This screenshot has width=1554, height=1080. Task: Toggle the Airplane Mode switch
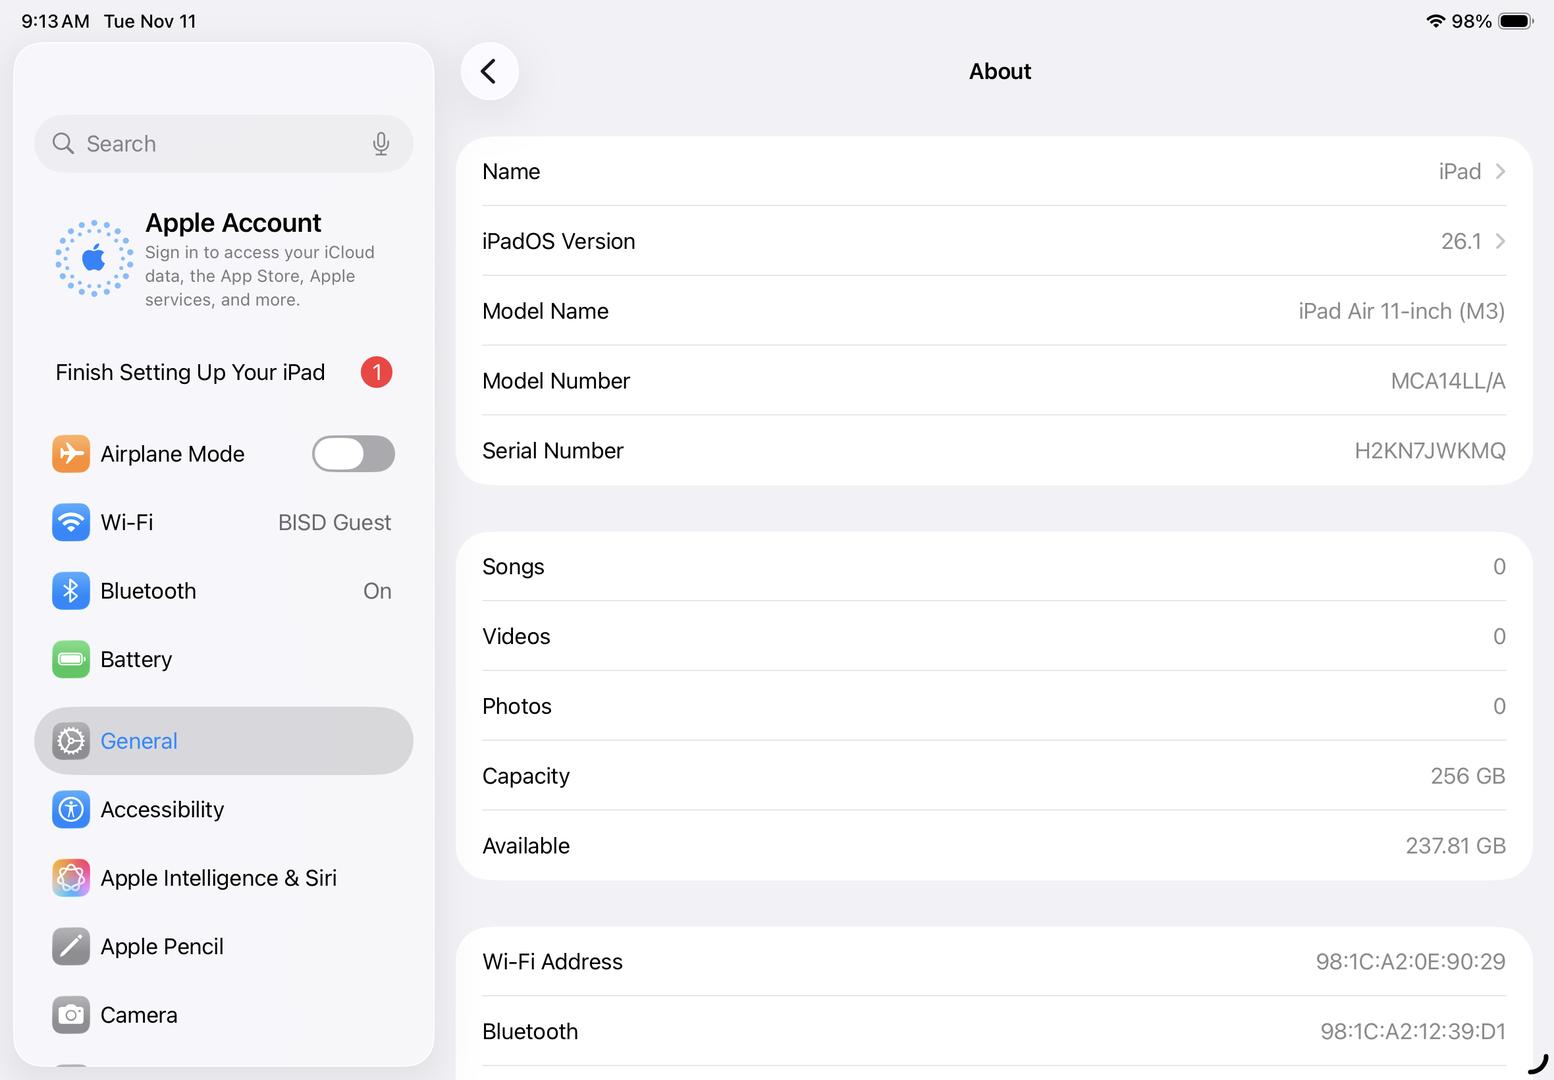353,454
